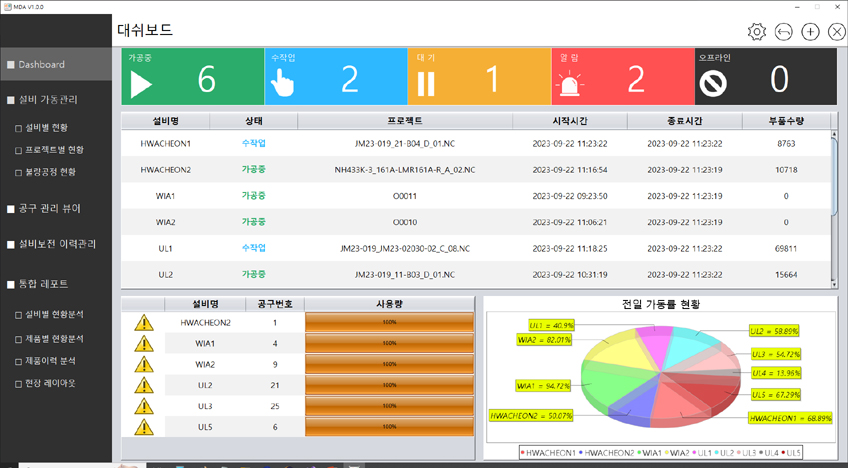This screenshot has height=468, width=848.
Task: Expand the 설비 가동관리 sidebar section
Action: [x=48, y=100]
